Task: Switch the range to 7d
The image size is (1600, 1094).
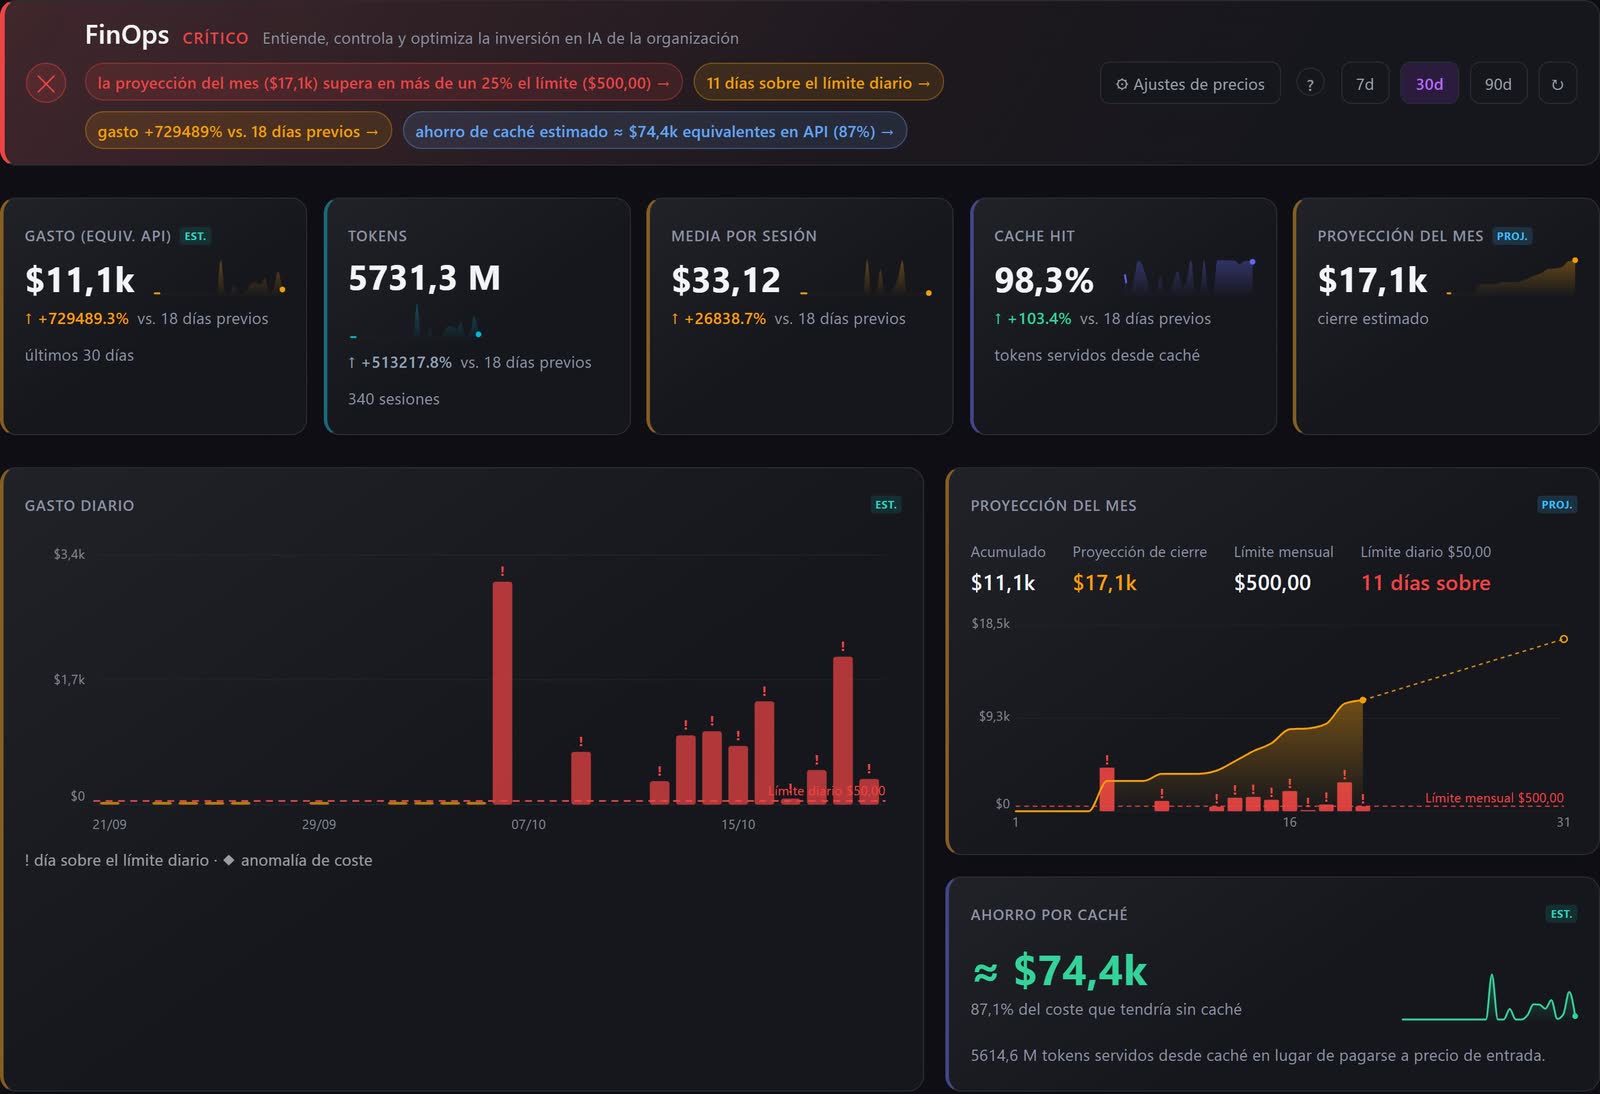Action: pyautogui.click(x=1364, y=84)
